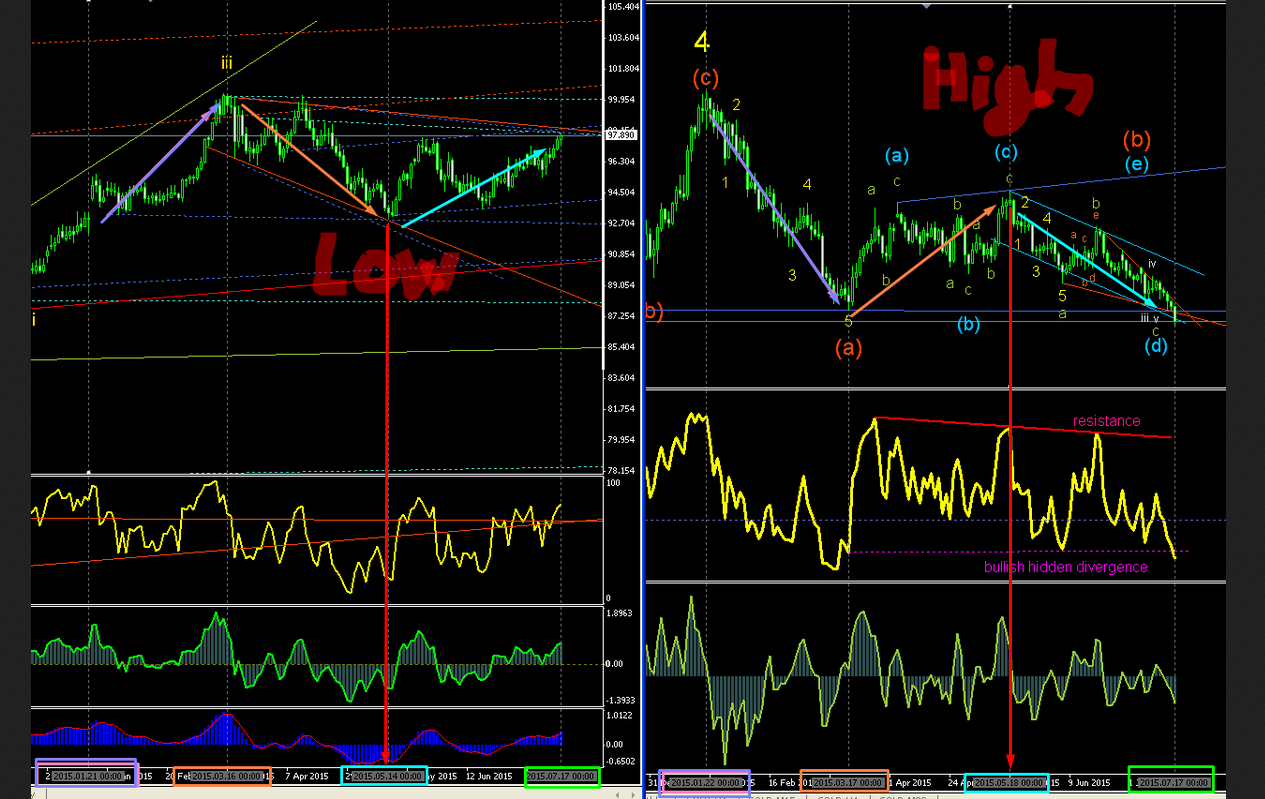Click the 2015.03.17 00:00 date label

point(848,782)
